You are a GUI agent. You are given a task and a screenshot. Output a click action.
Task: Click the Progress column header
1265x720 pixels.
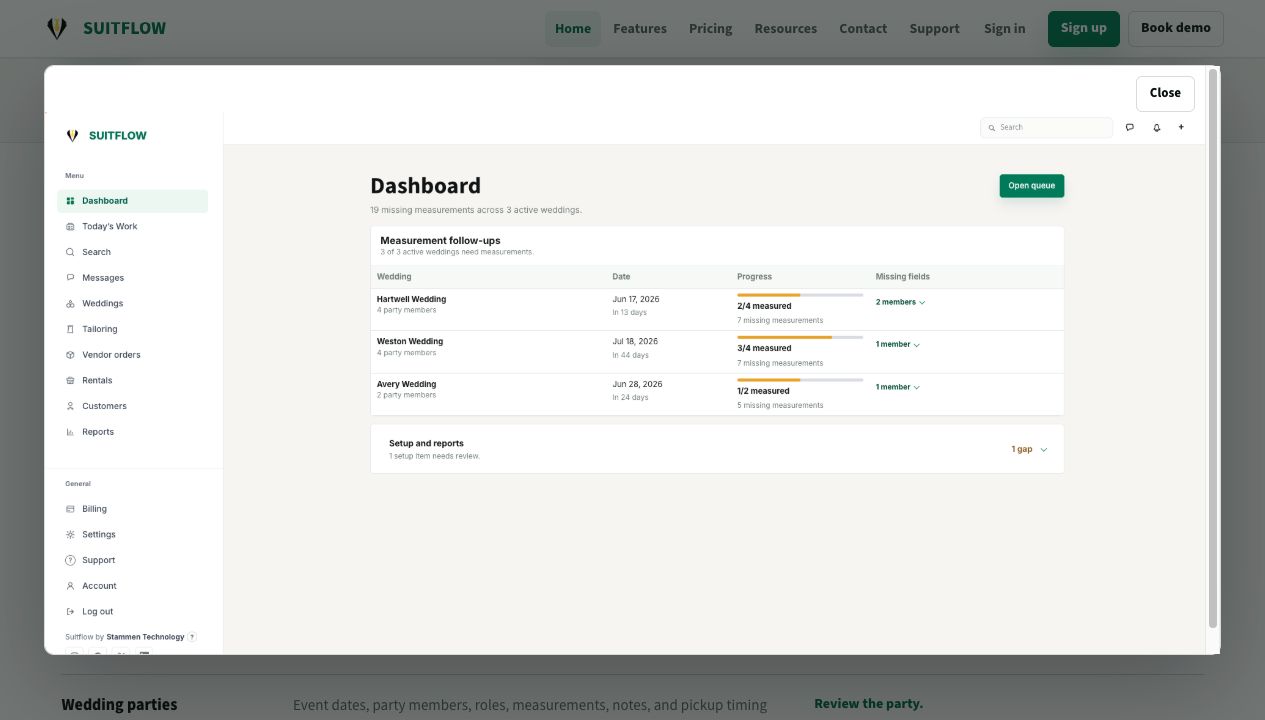pyautogui.click(x=754, y=277)
